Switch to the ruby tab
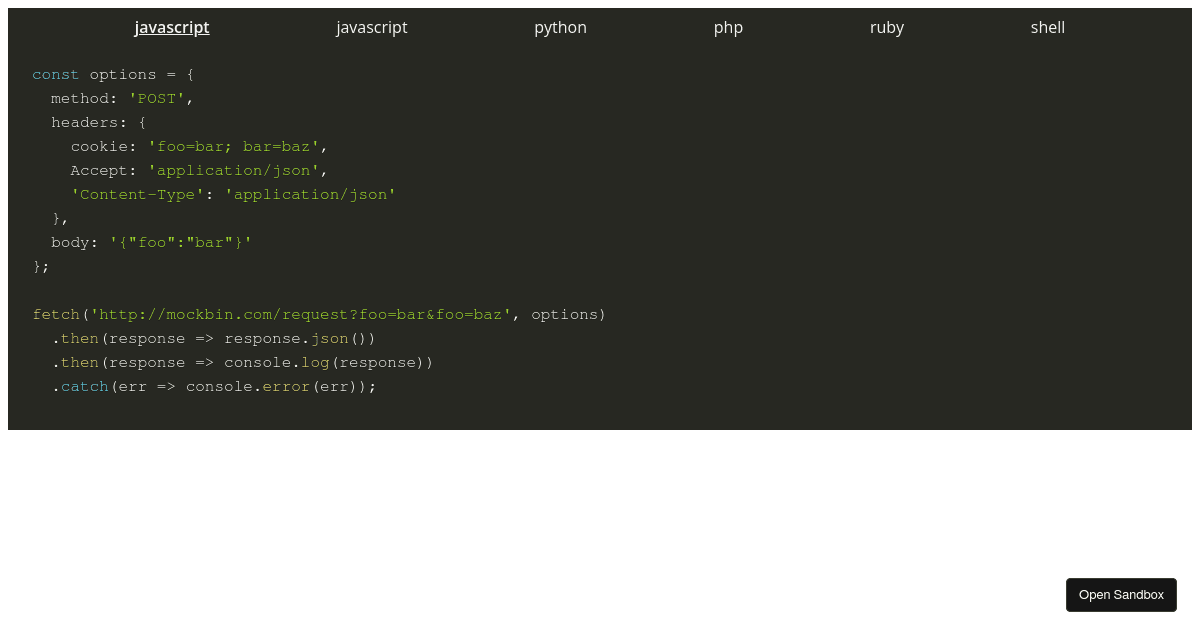The height and width of the screenshot is (630, 1200). pos(886,27)
